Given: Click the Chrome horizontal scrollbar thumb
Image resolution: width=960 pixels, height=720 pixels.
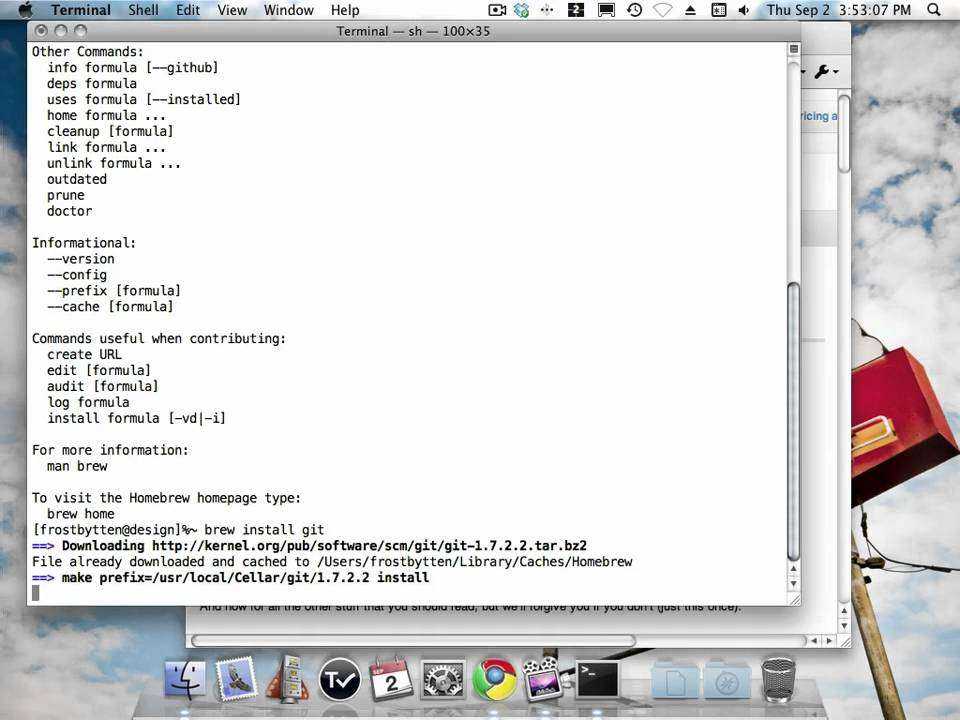Looking at the screenshot, I should pyautogui.click(x=413, y=640).
